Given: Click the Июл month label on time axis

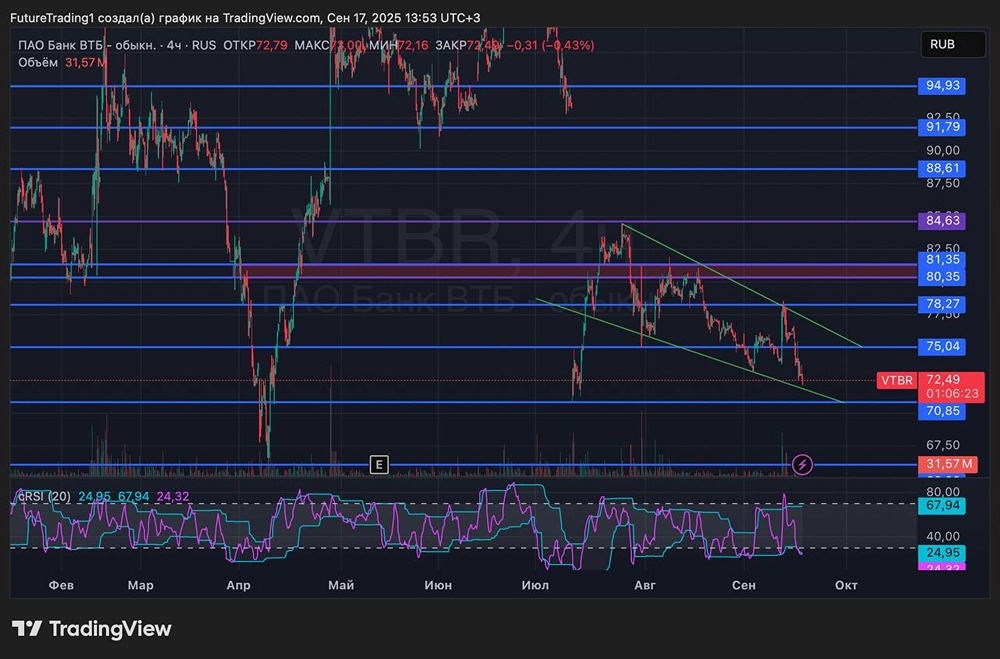Looking at the screenshot, I should pyautogui.click(x=535, y=585).
